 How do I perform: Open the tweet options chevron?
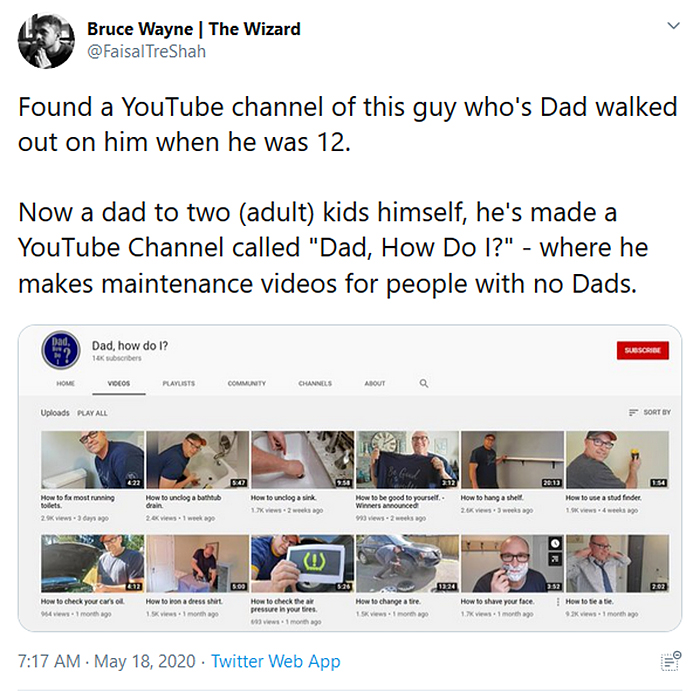click(x=672, y=24)
